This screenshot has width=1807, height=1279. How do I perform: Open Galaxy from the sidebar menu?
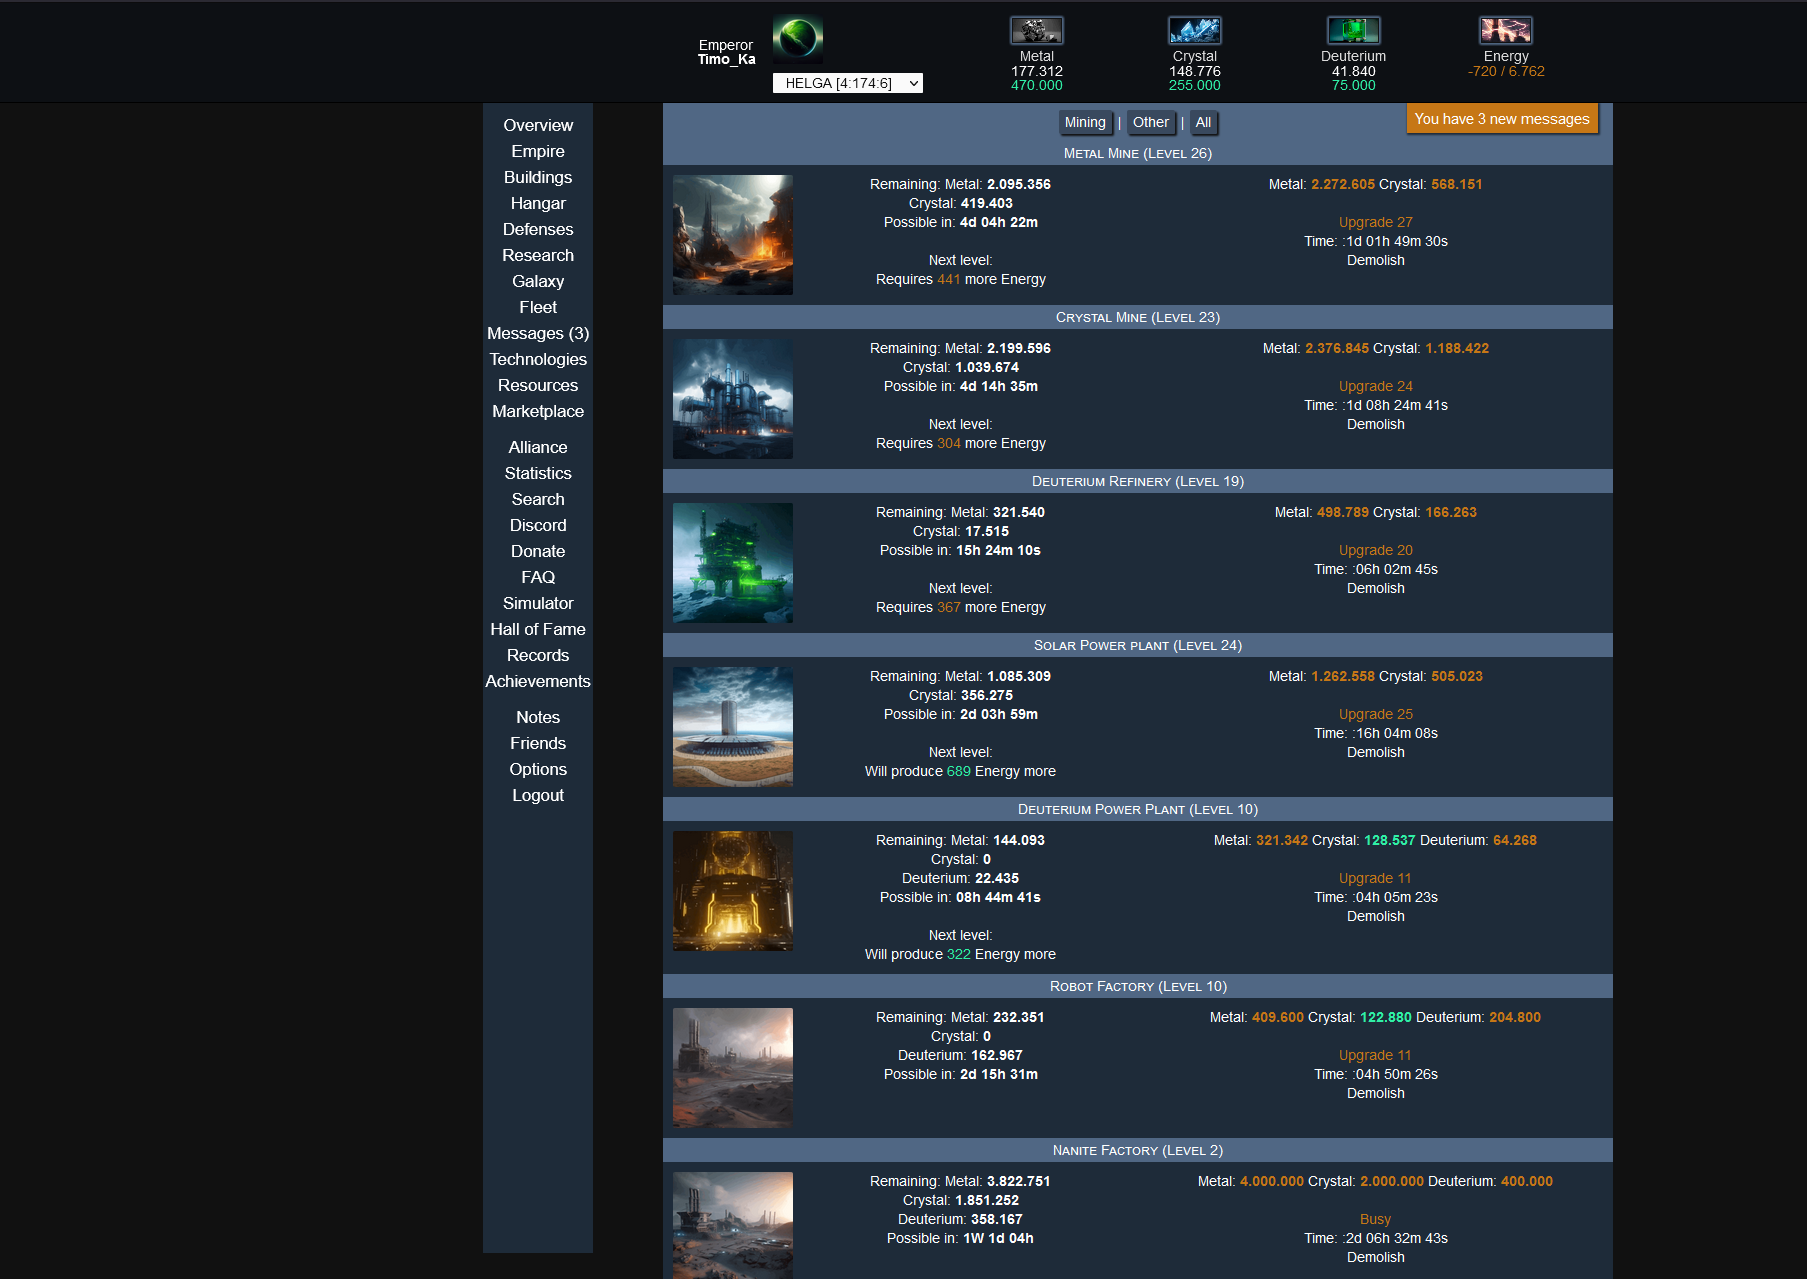(538, 281)
